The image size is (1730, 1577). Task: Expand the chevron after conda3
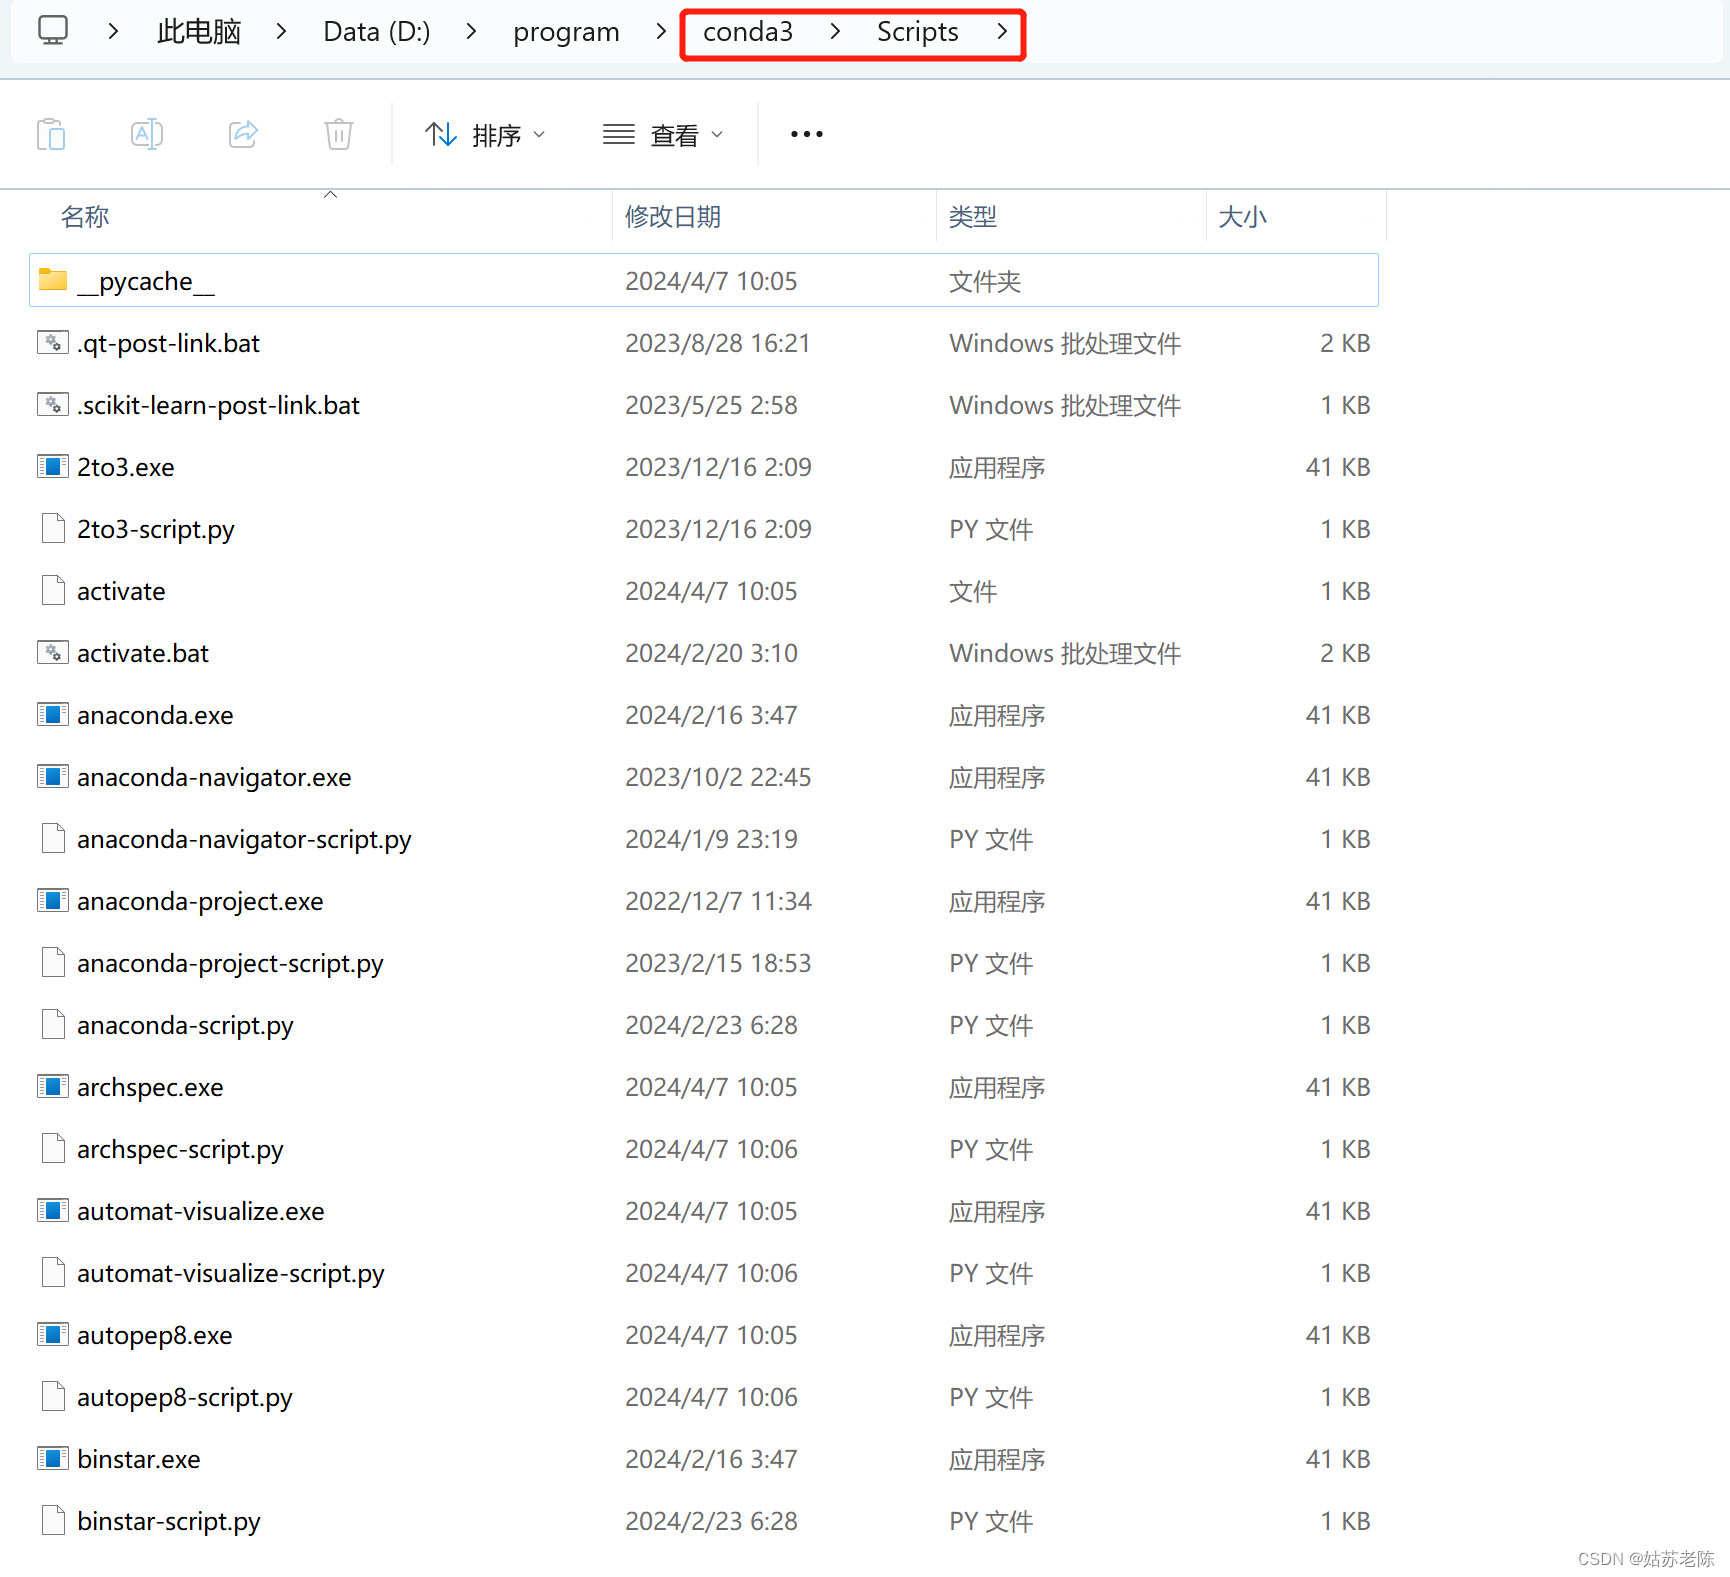click(835, 31)
